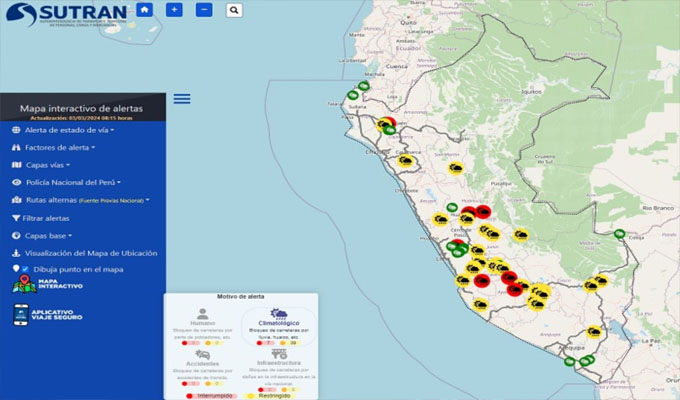The height and width of the screenshot is (400, 680).
Task: Zoom in with the plus button
Action: [174, 10]
